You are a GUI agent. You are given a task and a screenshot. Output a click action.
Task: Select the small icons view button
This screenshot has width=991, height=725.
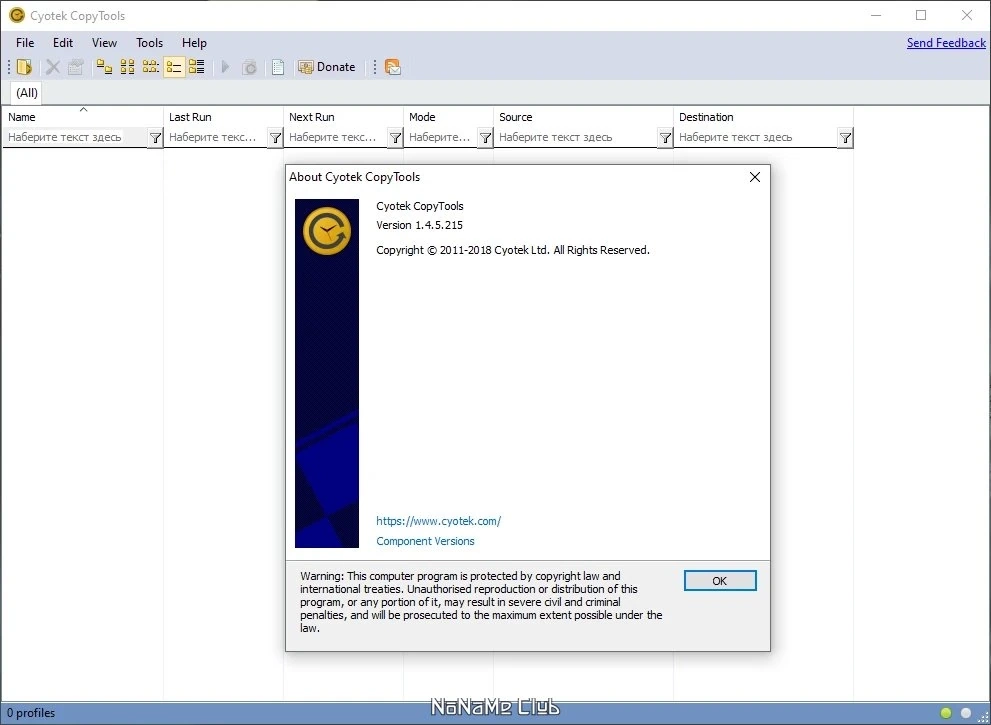128,67
